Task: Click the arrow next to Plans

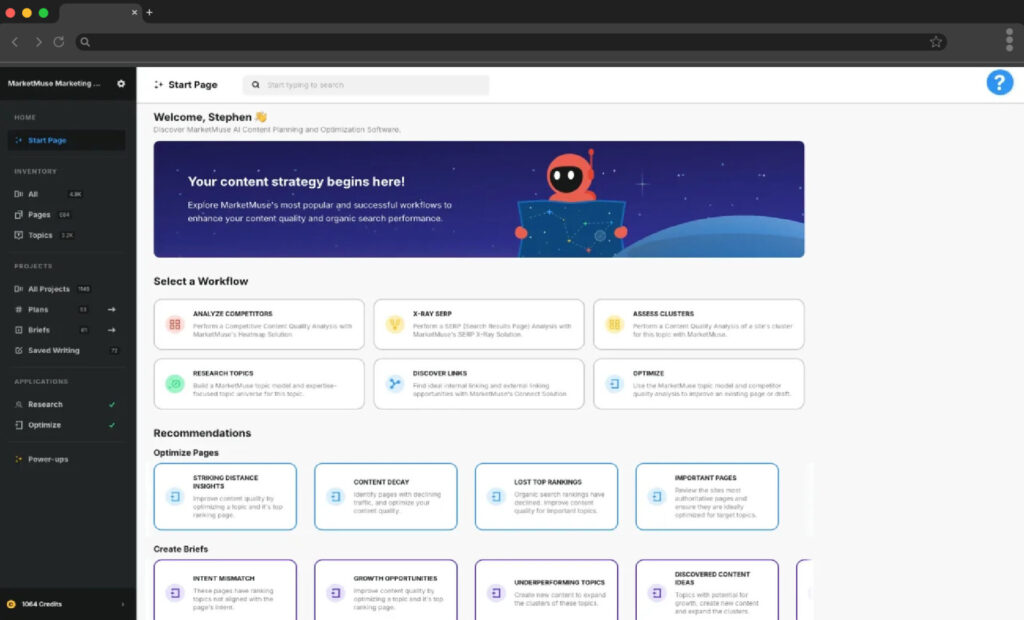Action: coord(112,310)
